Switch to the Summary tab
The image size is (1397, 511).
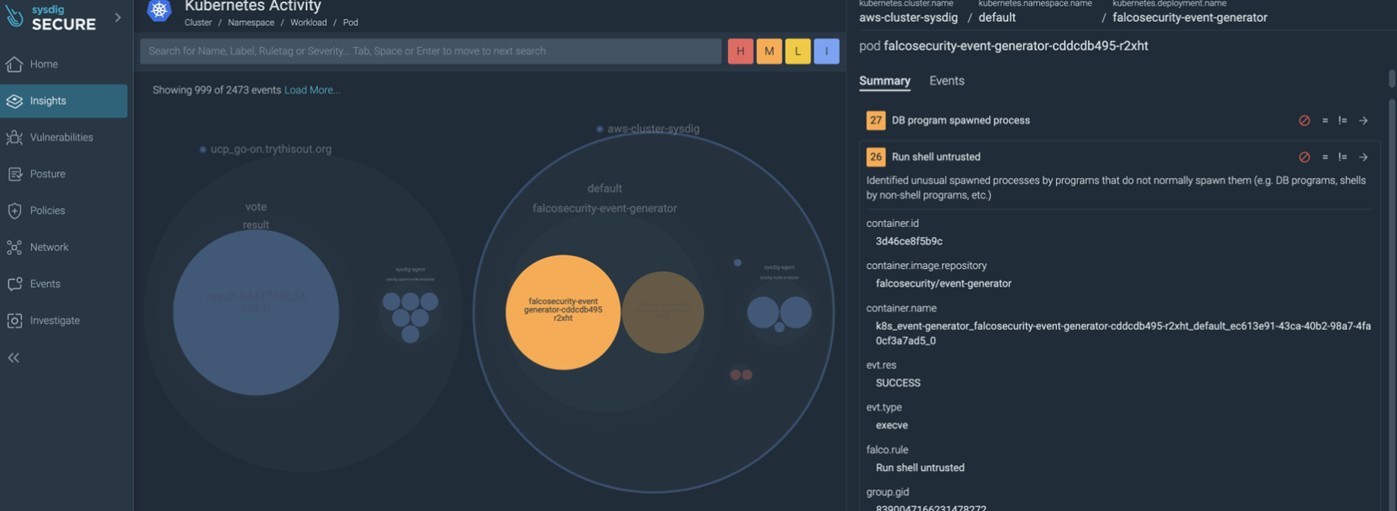(885, 81)
